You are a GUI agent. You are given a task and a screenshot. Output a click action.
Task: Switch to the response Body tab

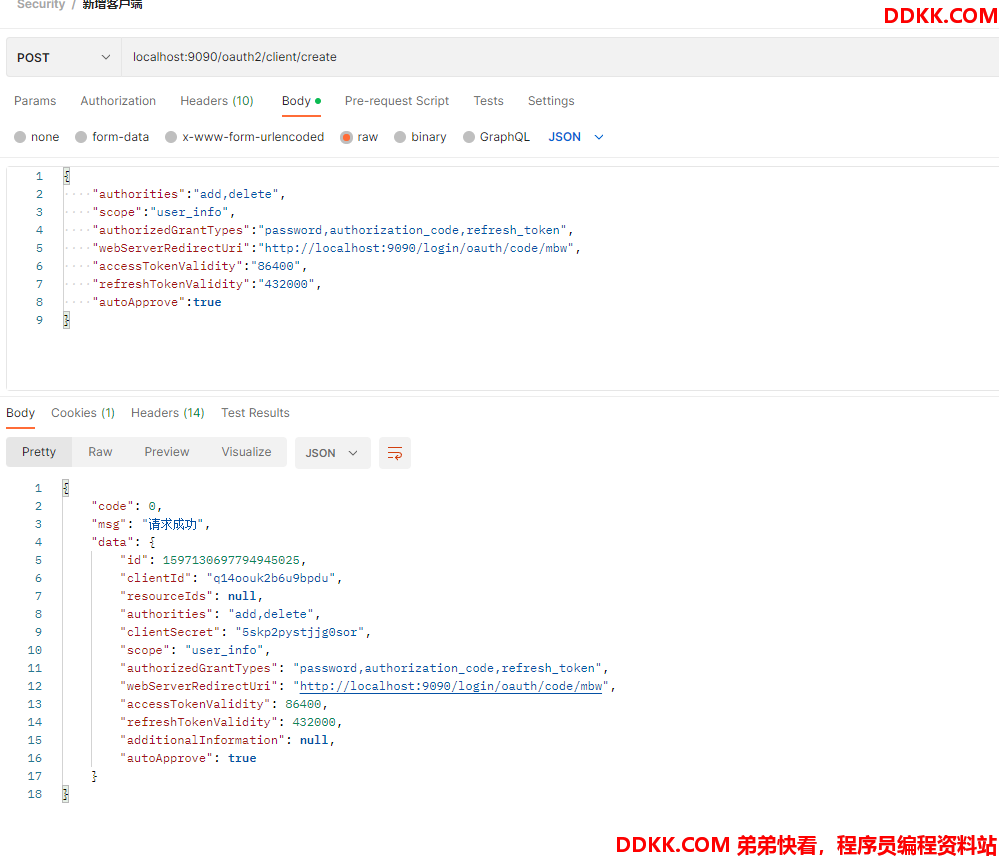coord(20,413)
